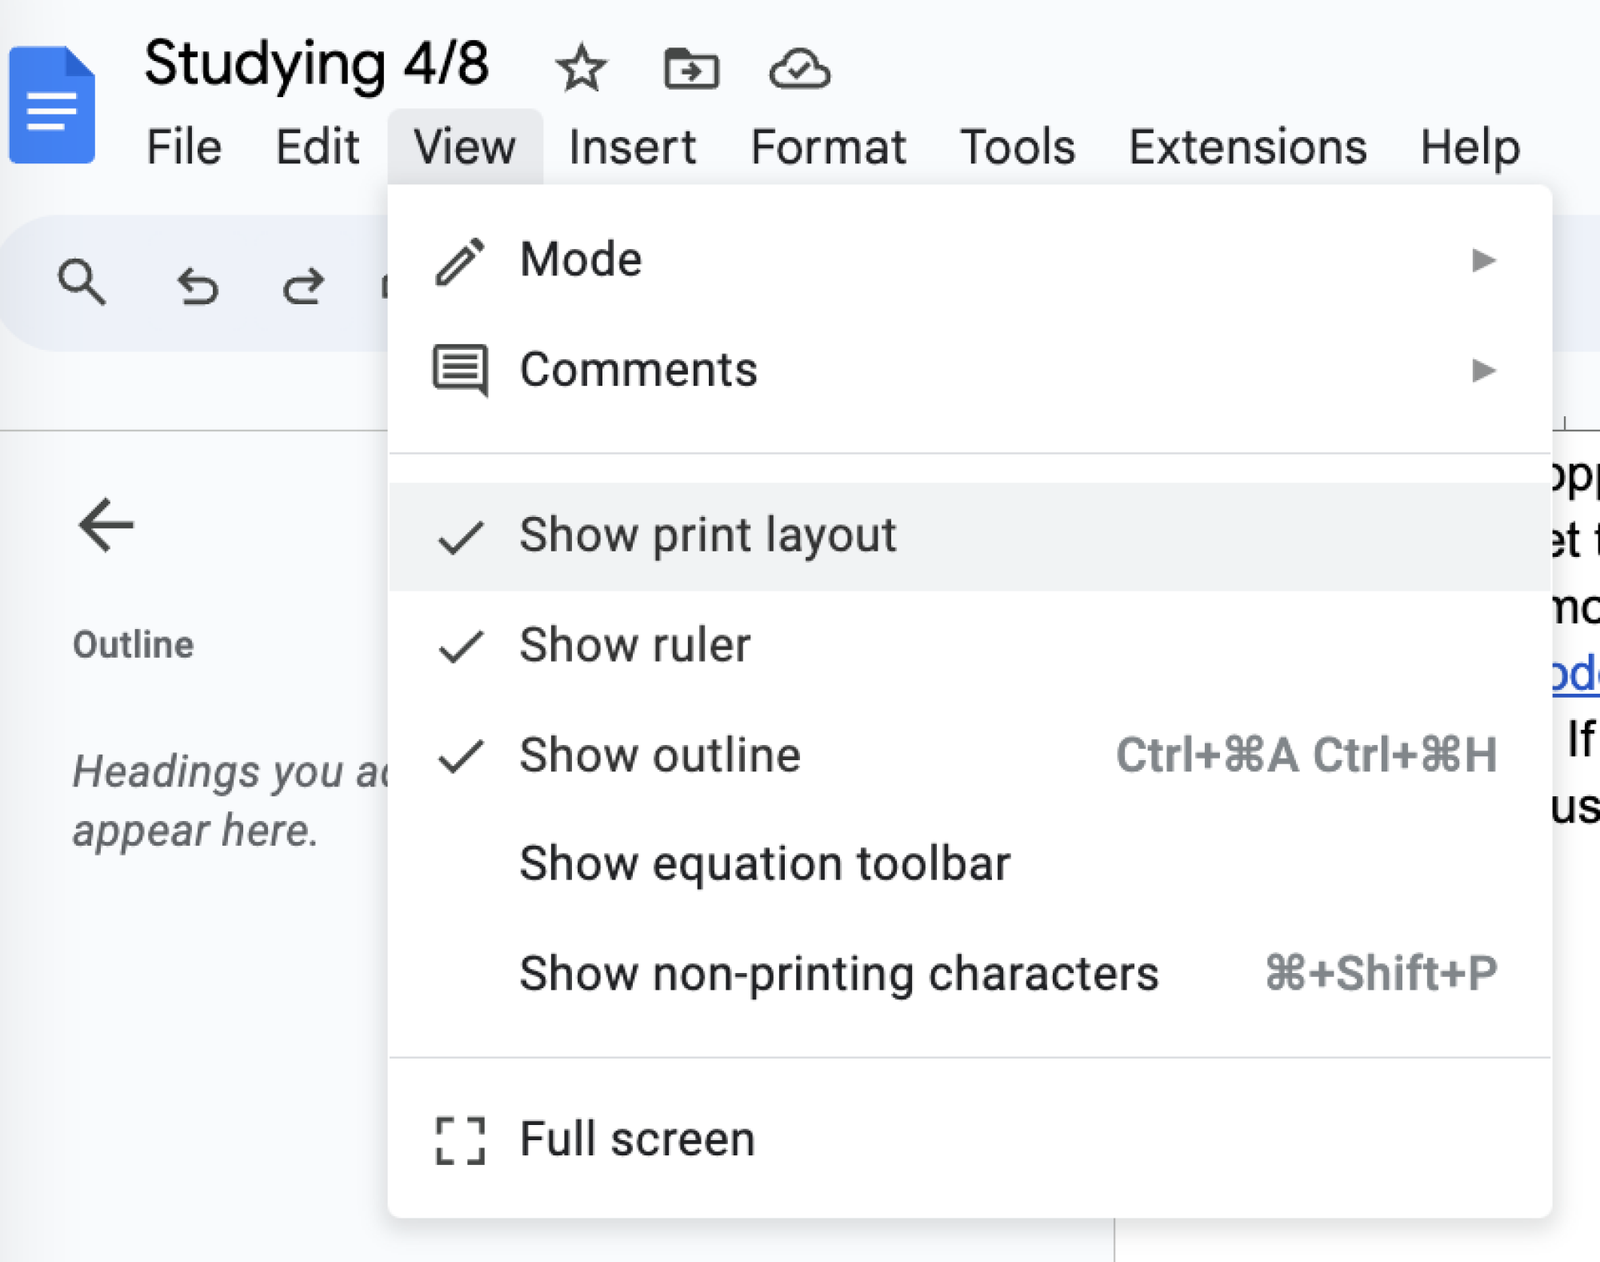1600x1262 pixels.
Task: Click the Move to folder icon
Action: (x=691, y=68)
